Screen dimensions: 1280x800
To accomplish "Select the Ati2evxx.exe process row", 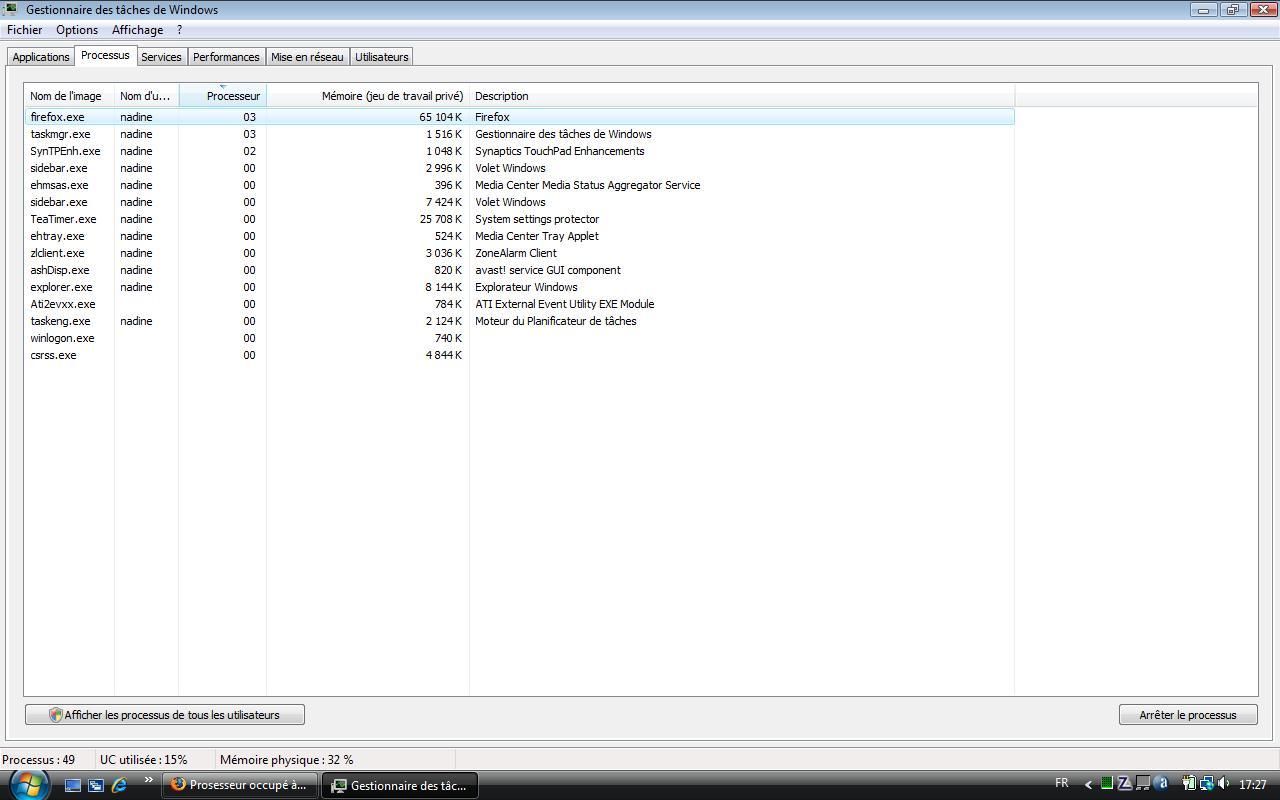I will point(520,304).
